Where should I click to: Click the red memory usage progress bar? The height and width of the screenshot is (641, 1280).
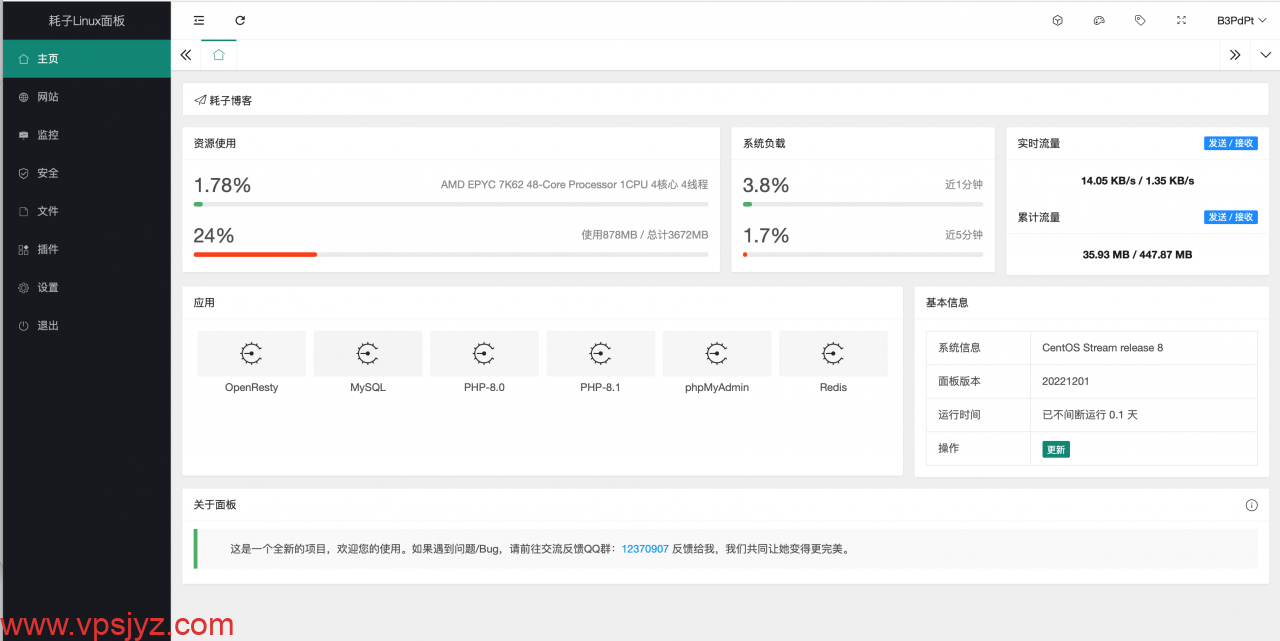pyautogui.click(x=255, y=254)
